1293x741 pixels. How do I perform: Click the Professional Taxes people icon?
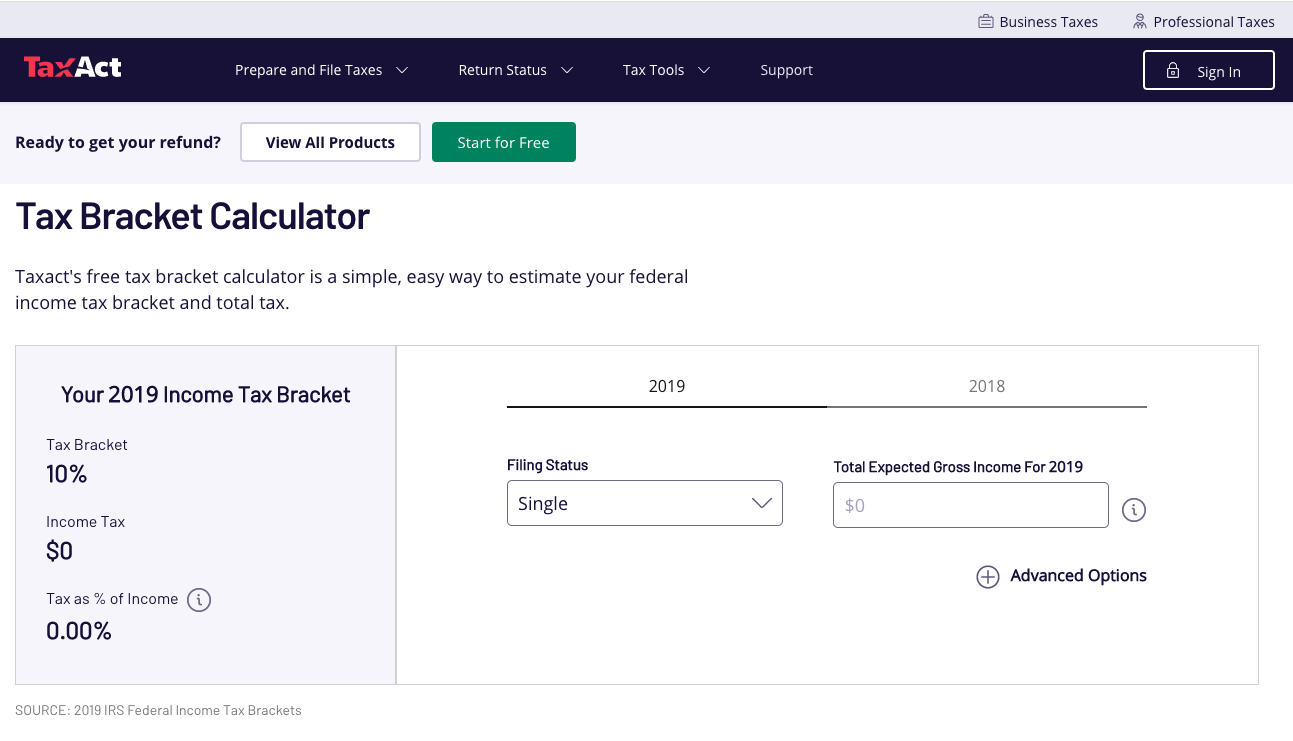[x=1139, y=21]
